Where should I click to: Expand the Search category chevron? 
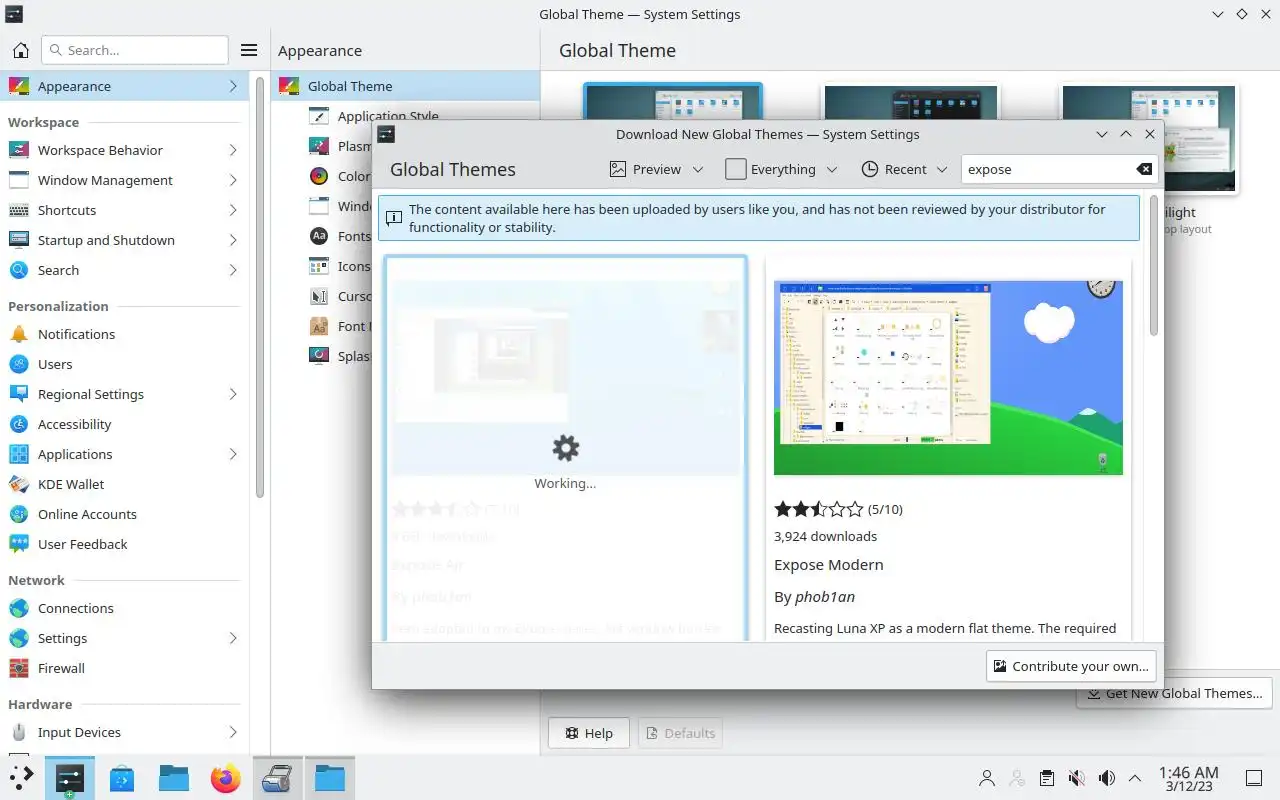[x=233, y=270]
